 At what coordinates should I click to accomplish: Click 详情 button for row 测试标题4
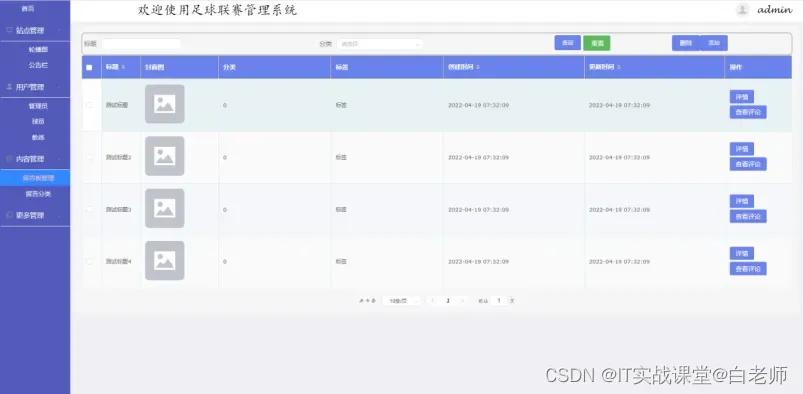[x=742, y=253]
